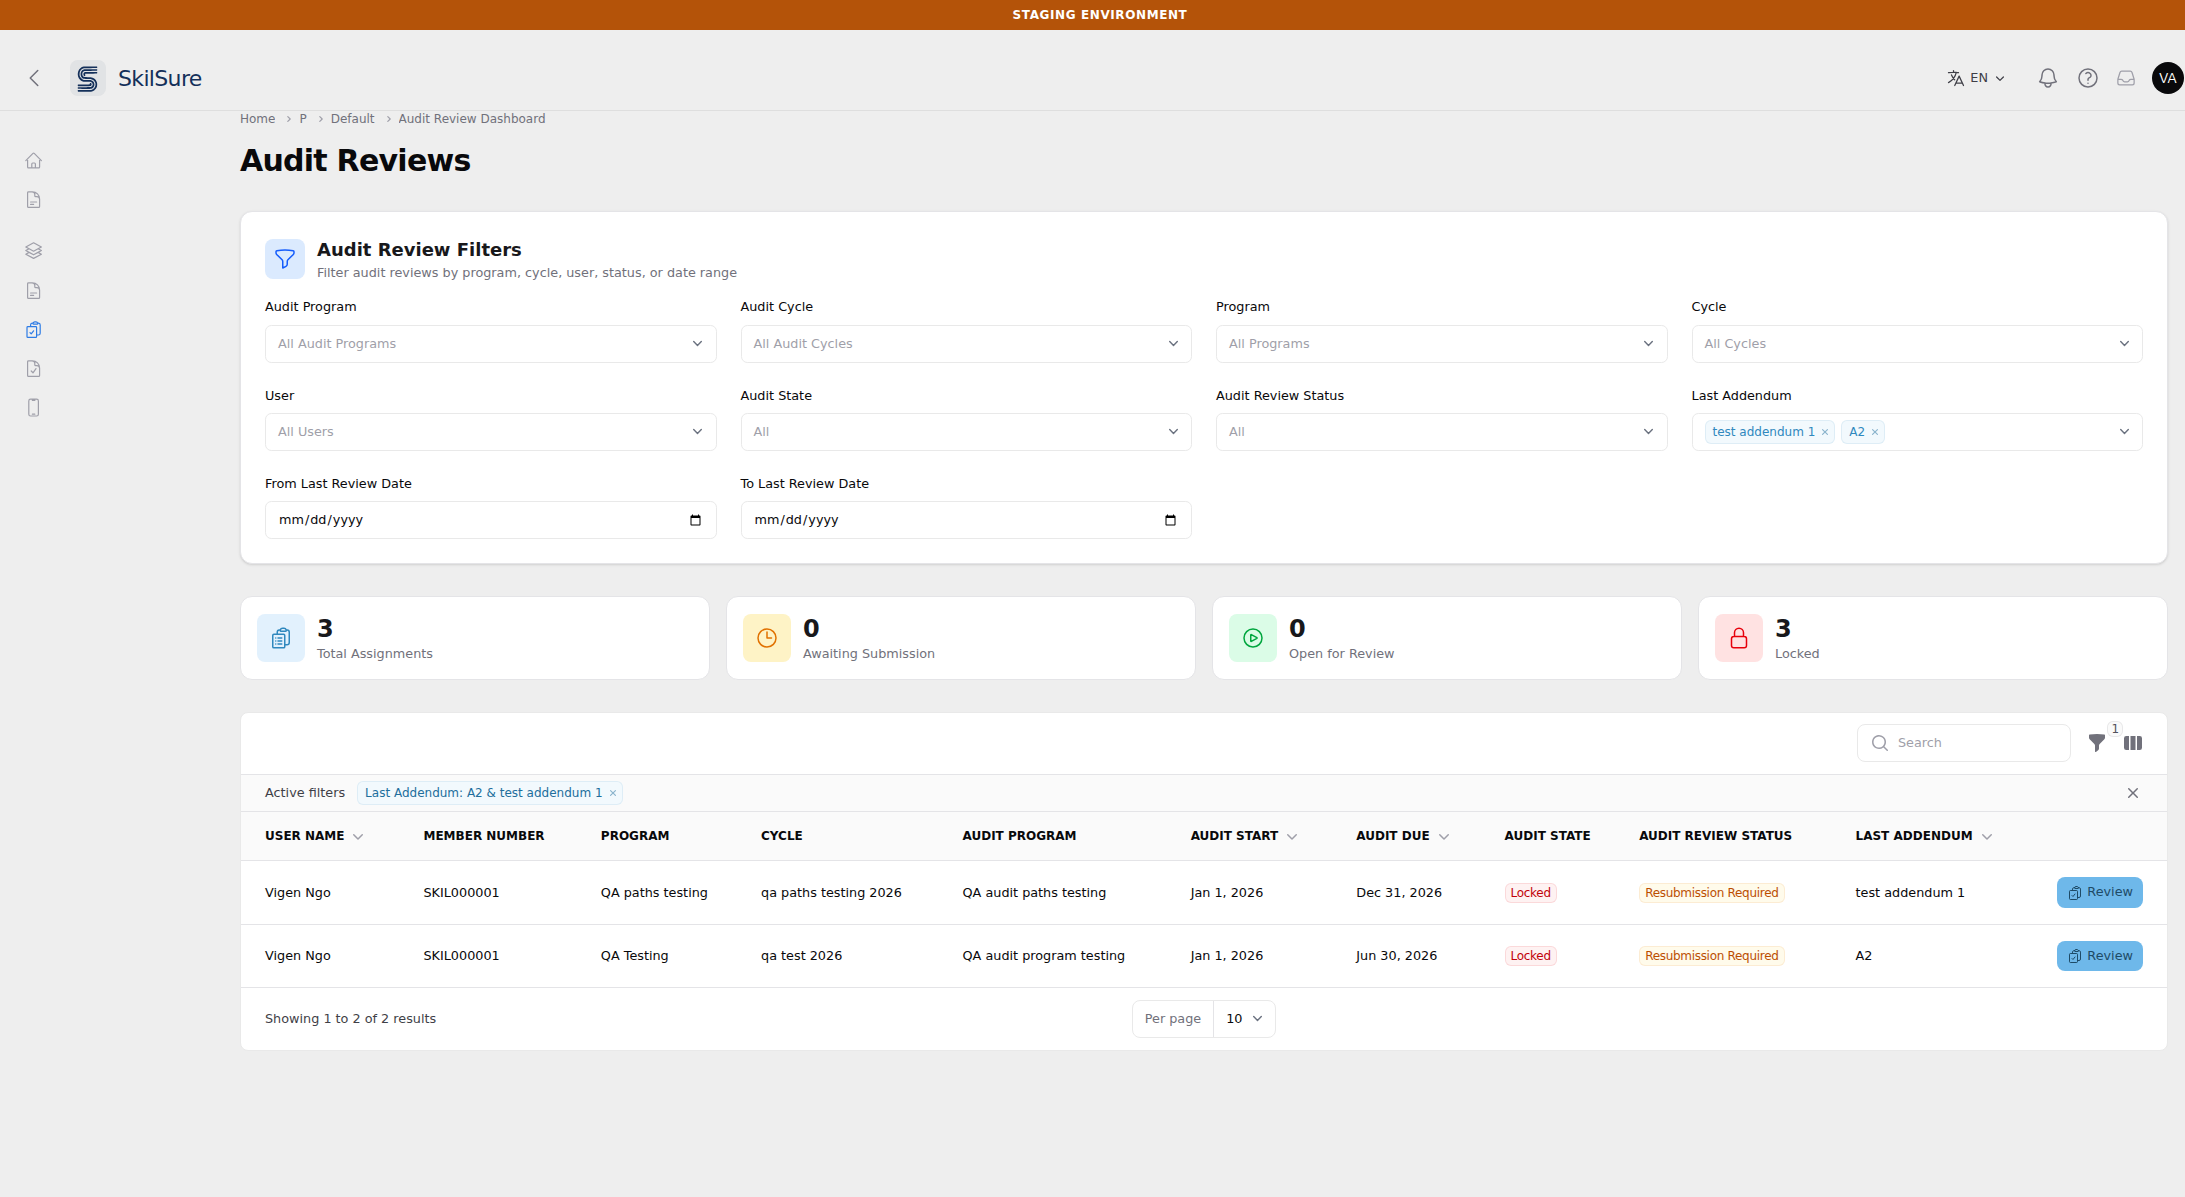Expand the All Cycles dropdown
The width and height of the screenshot is (2185, 1197).
1917,344
